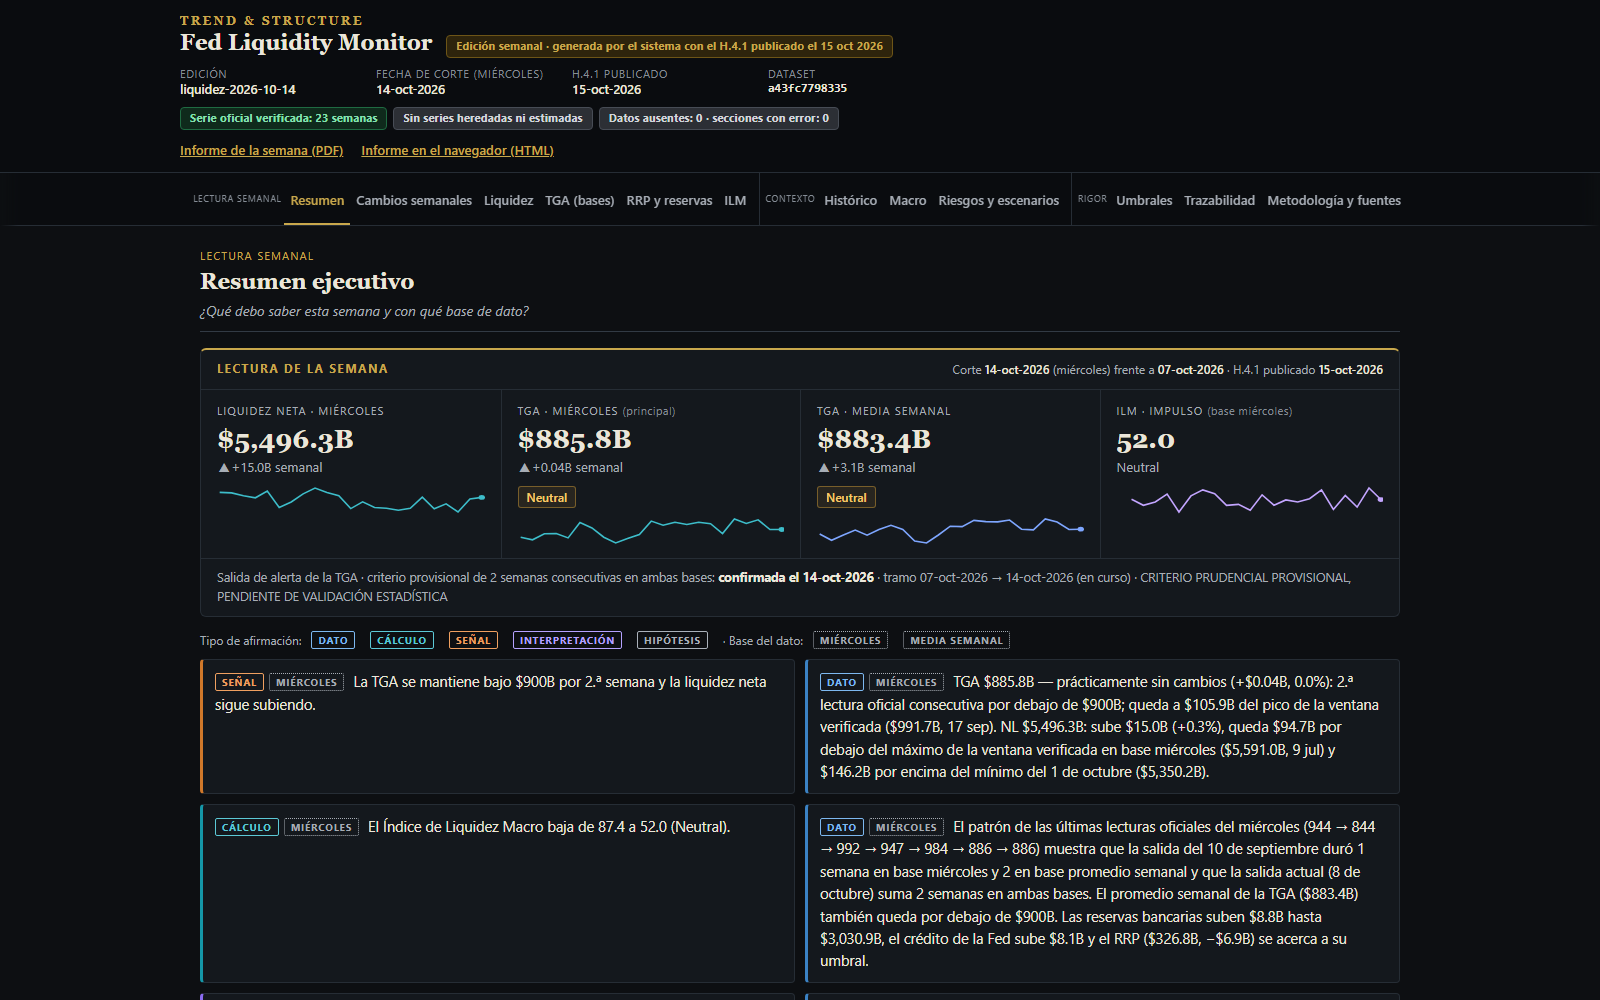Switch to TGA (bases) tab

(579, 201)
